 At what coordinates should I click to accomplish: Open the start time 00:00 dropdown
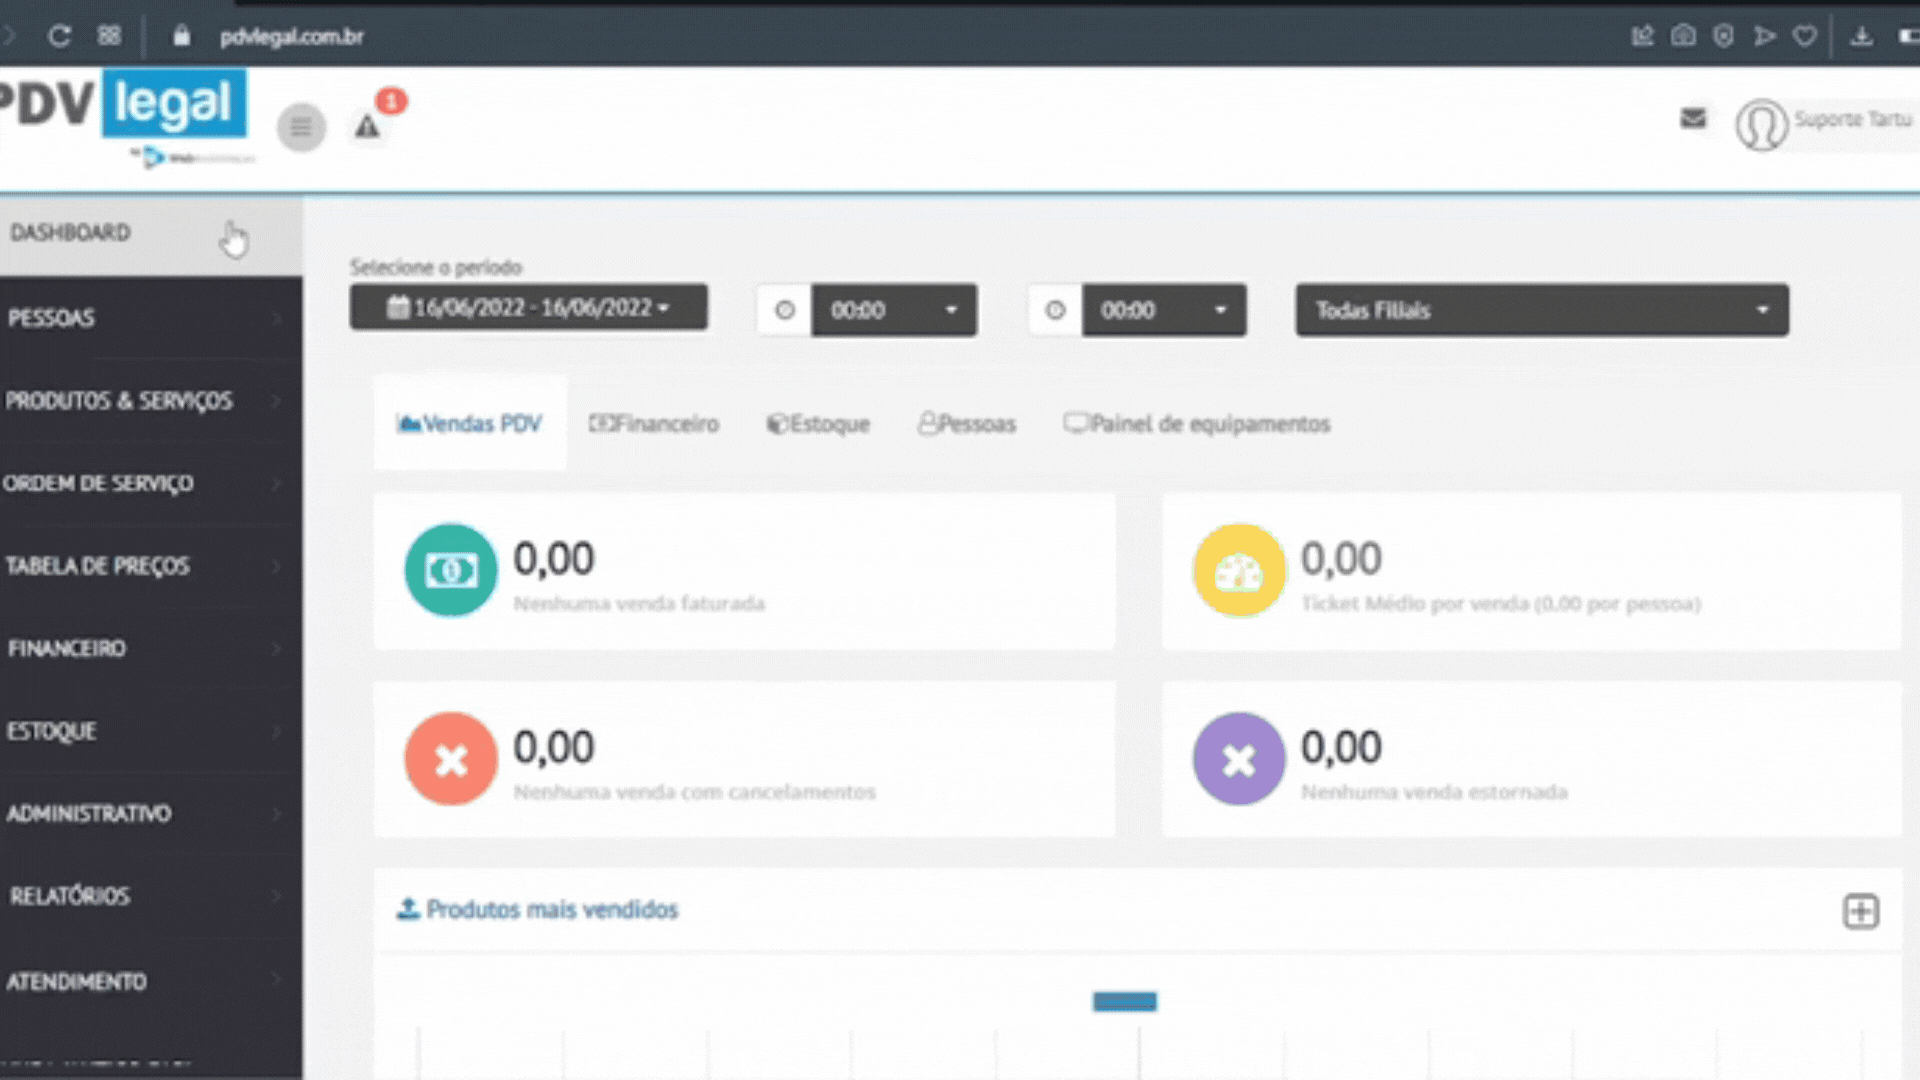tap(893, 310)
